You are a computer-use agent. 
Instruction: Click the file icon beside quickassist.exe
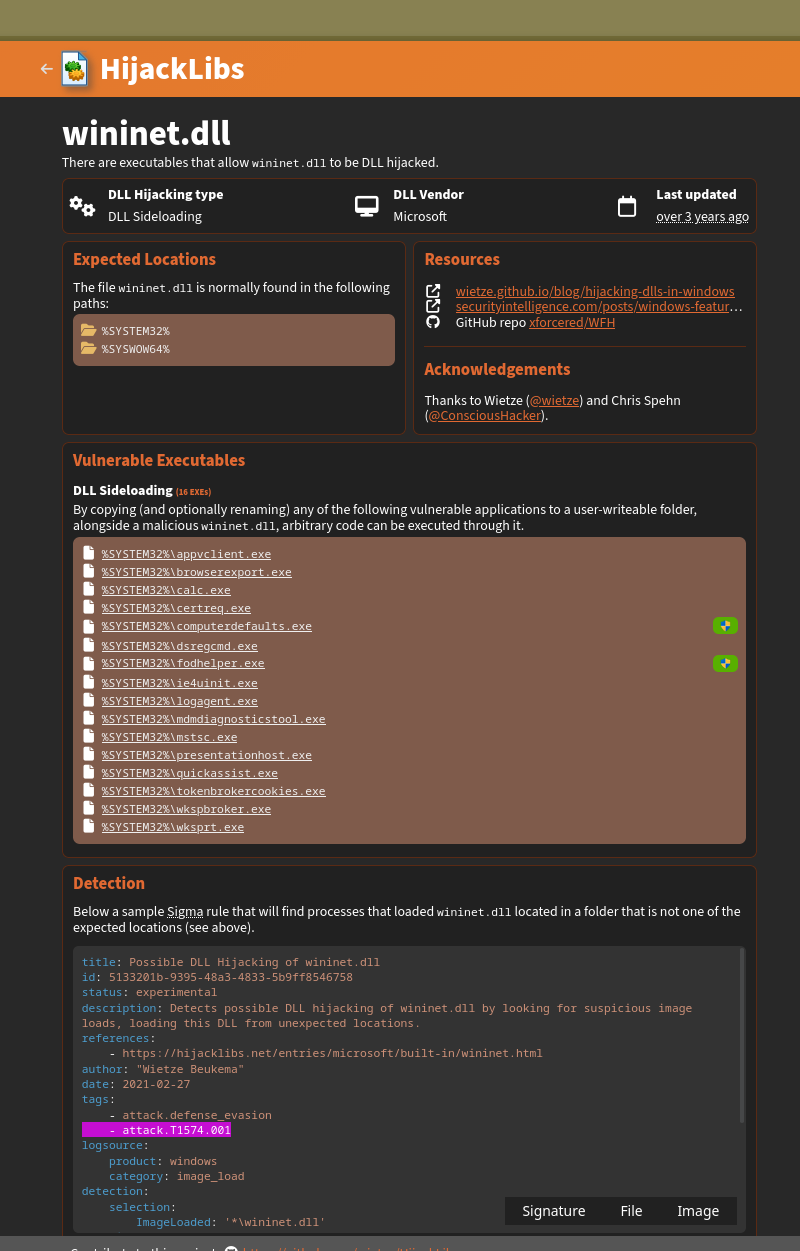[x=88, y=772]
